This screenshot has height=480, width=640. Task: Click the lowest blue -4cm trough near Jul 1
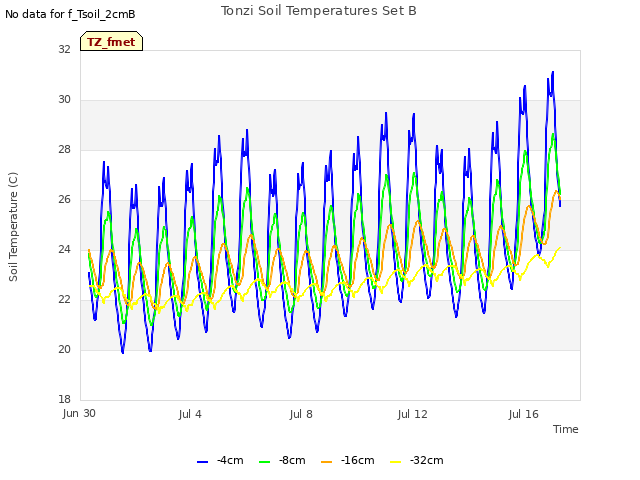tap(123, 352)
